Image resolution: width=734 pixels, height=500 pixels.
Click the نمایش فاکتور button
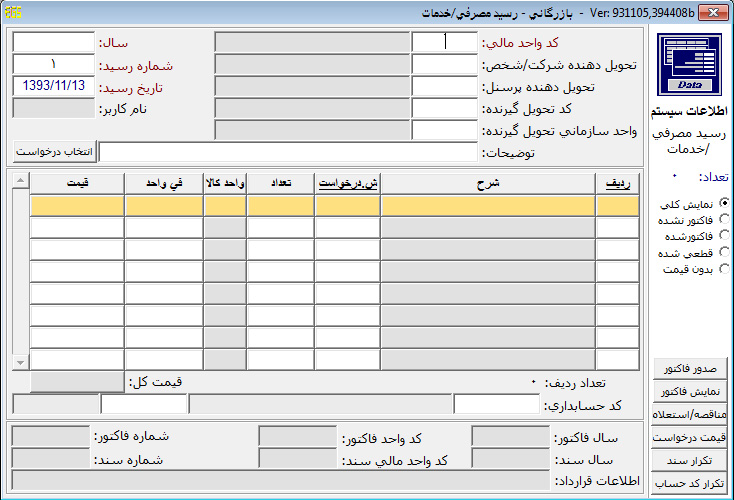[x=690, y=391]
